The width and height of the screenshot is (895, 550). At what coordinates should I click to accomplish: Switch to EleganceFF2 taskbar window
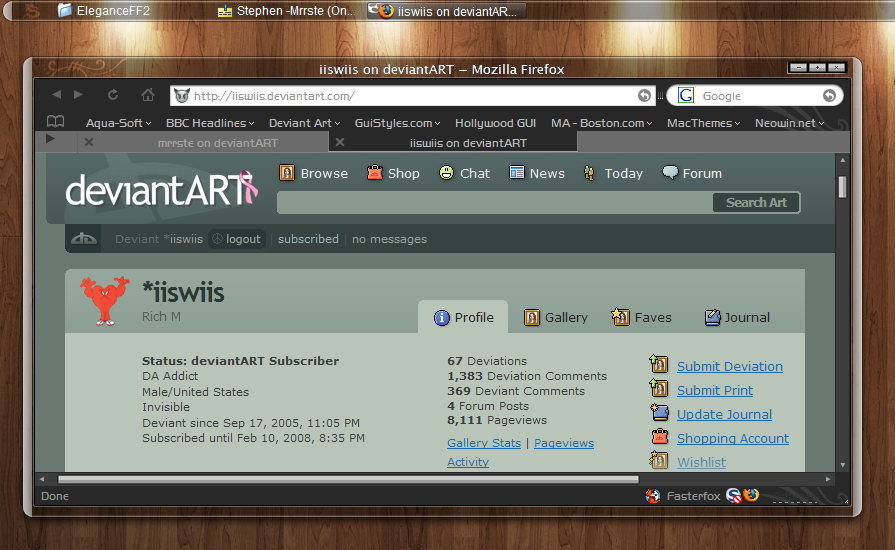(x=104, y=11)
